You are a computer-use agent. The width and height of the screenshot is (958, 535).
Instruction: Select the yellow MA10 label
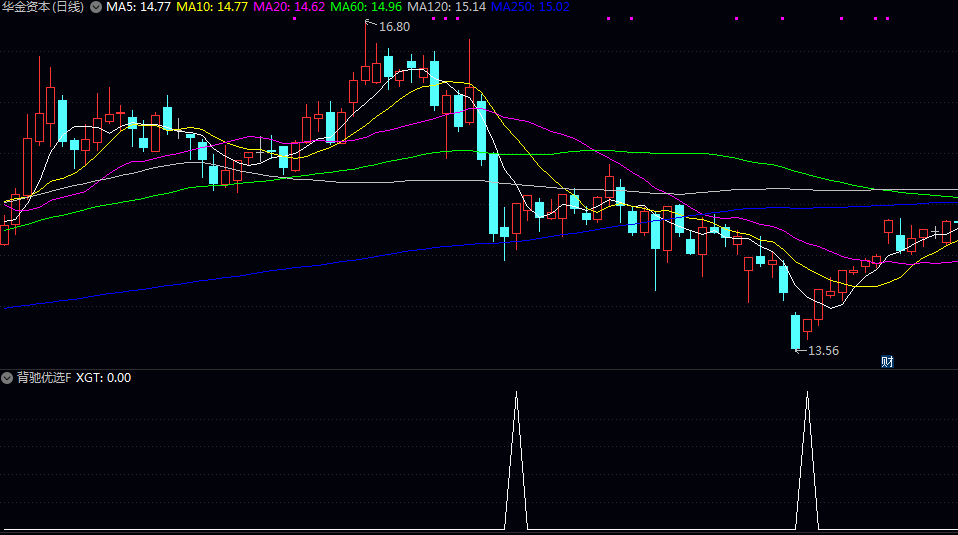(212, 7)
